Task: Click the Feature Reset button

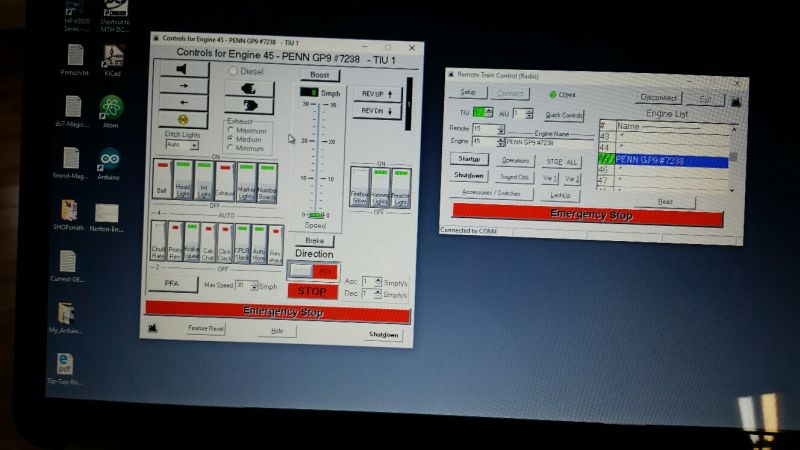Action: click(206, 328)
